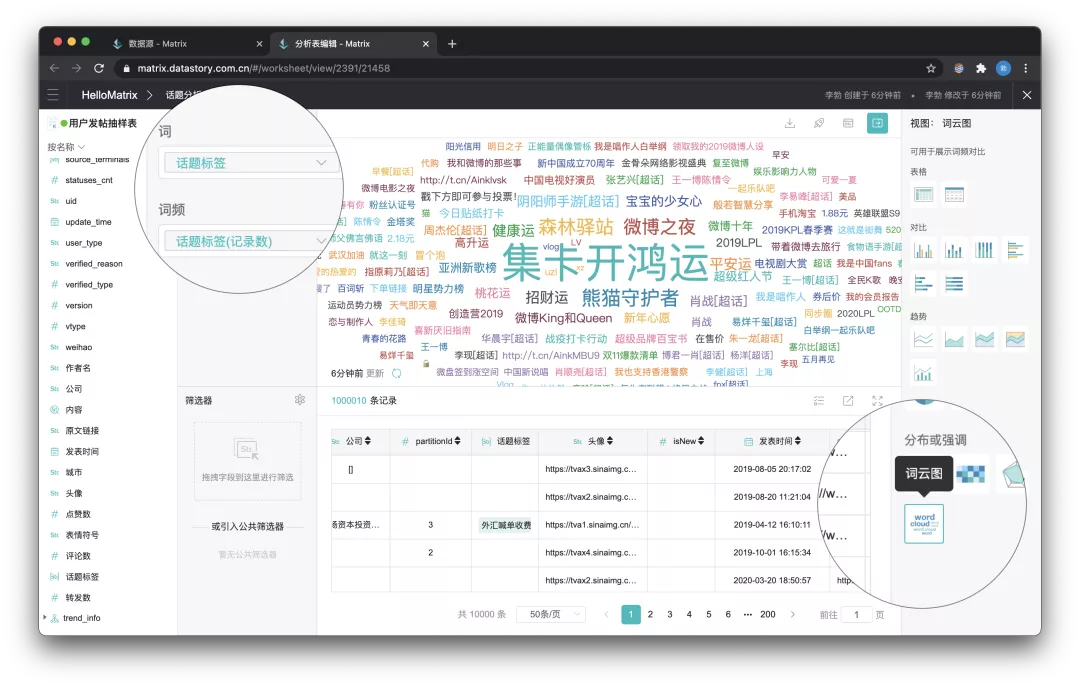Go to page 6 of the table

[728, 614]
